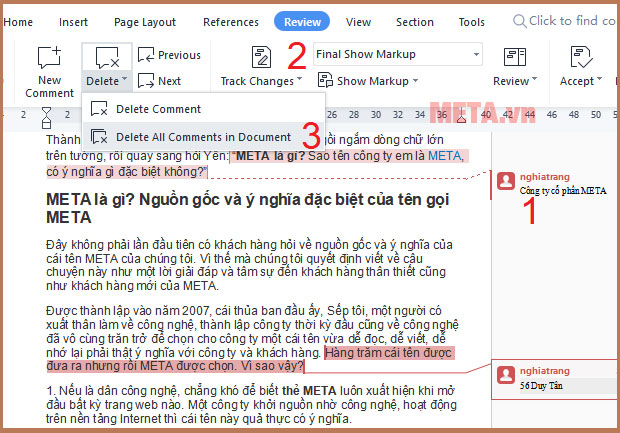Image resolution: width=620 pixels, height=433 pixels.
Task: Click paragraph starting 'Được thành lập vào năm 2007'
Action: coord(252,338)
